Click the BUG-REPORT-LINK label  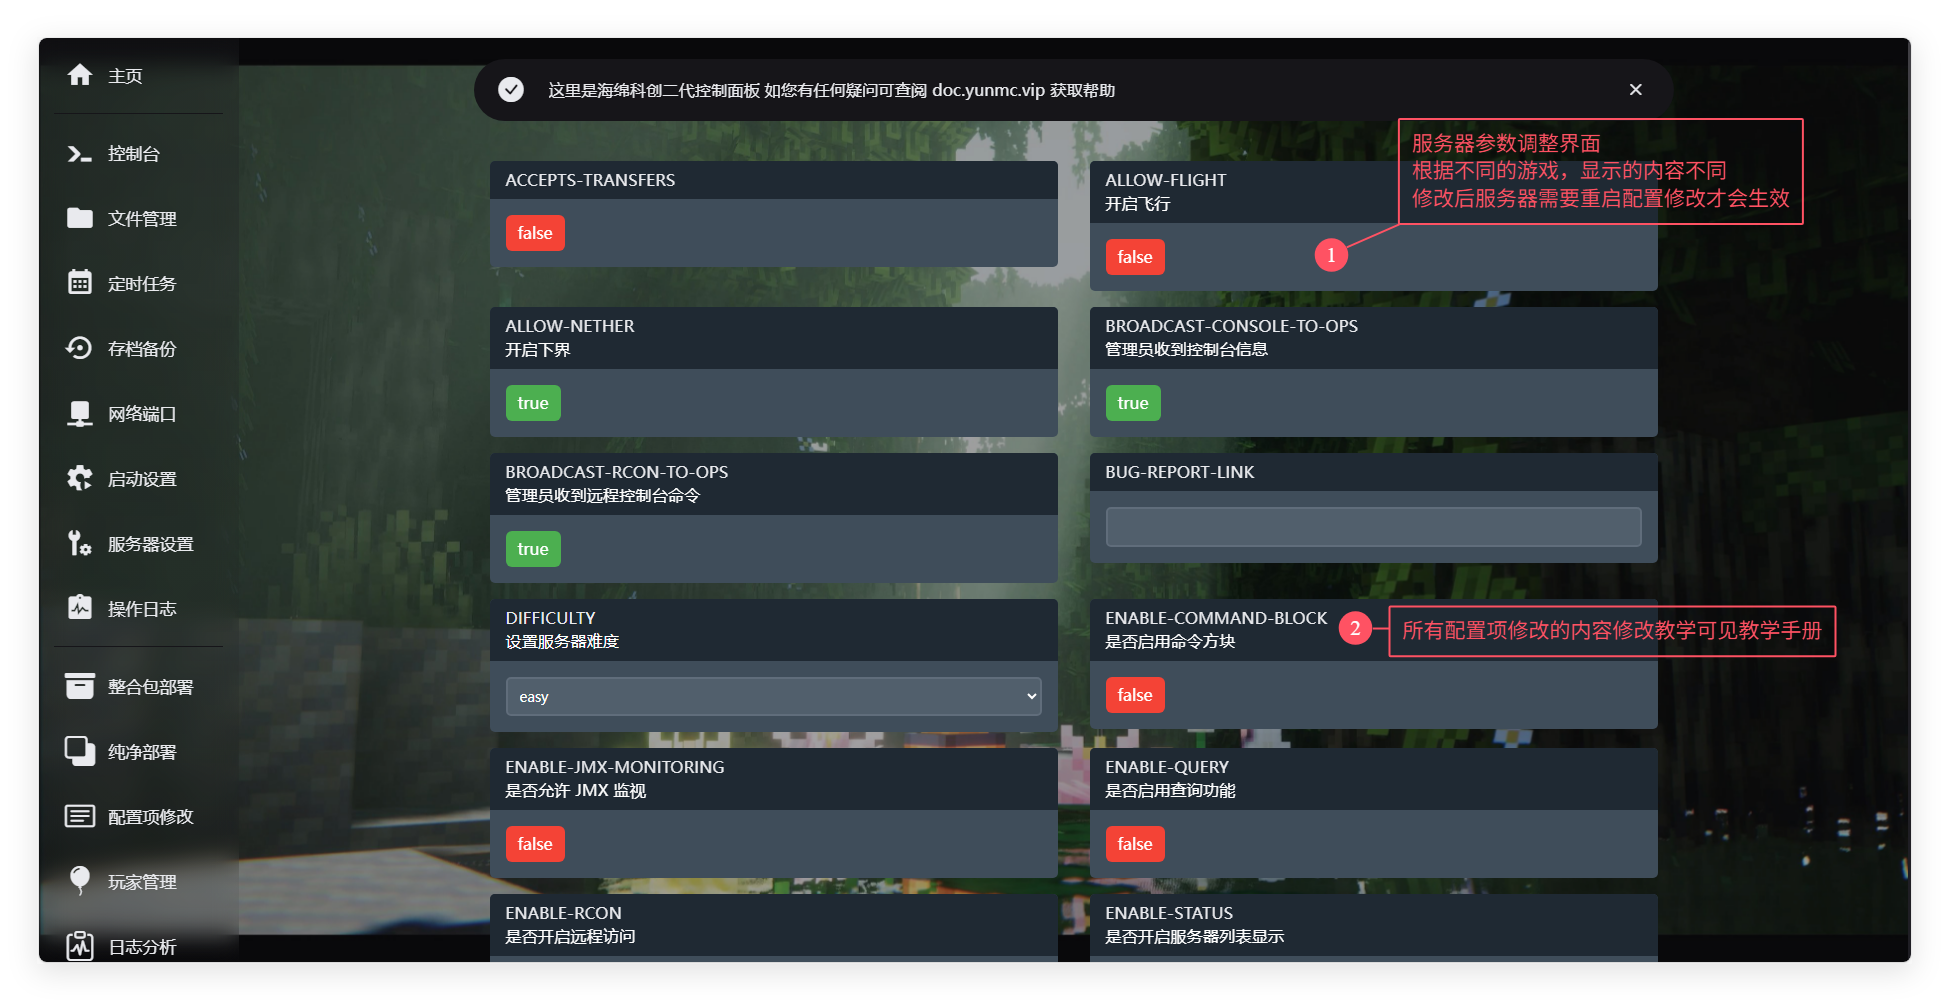pyautogui.click(x=1180, y=472)
